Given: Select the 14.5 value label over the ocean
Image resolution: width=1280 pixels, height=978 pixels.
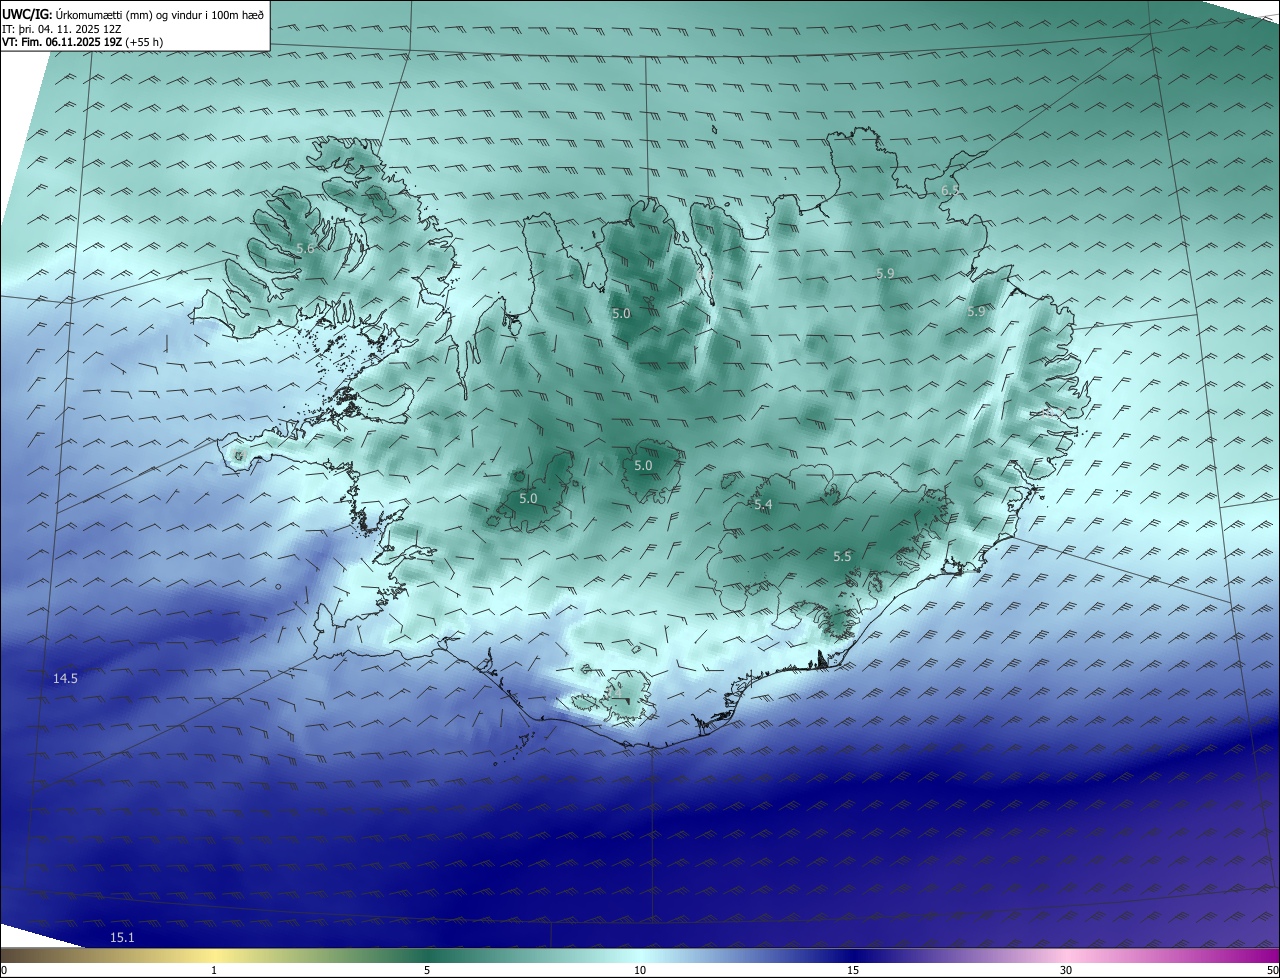Looking at the screenshot, I should 65,678.
